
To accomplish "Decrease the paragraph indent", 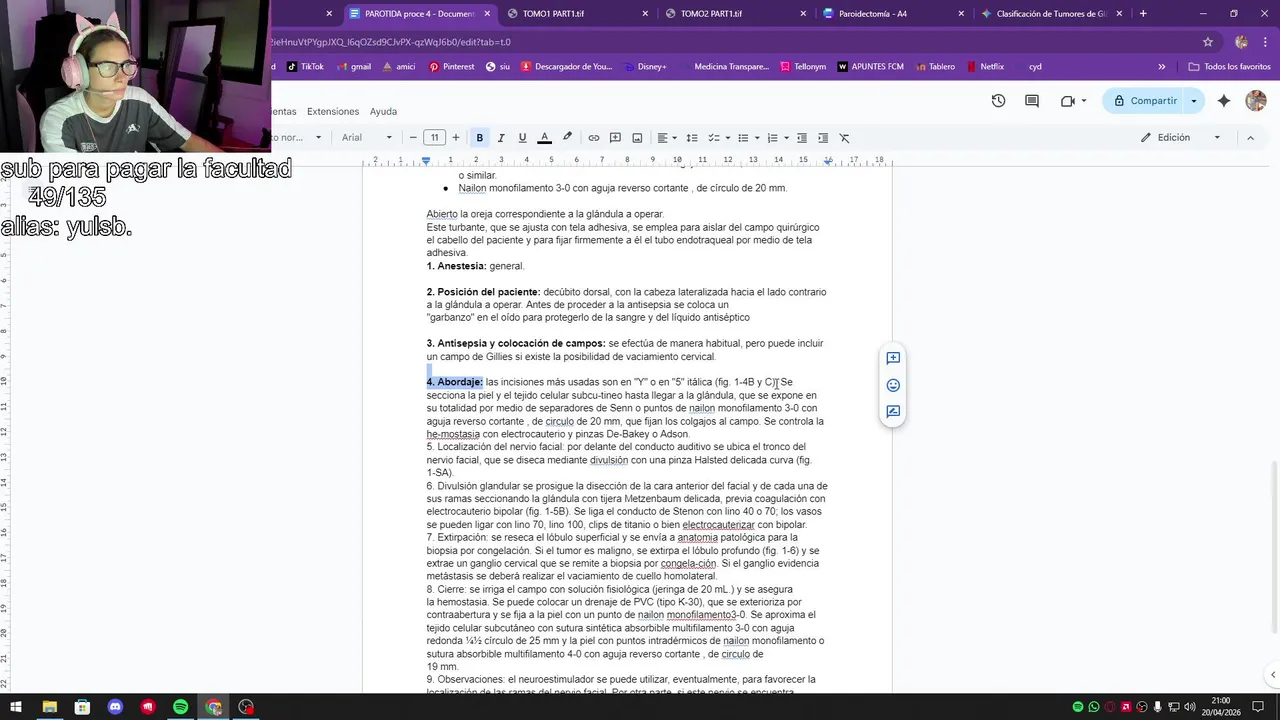I will (x=801, y=138).
